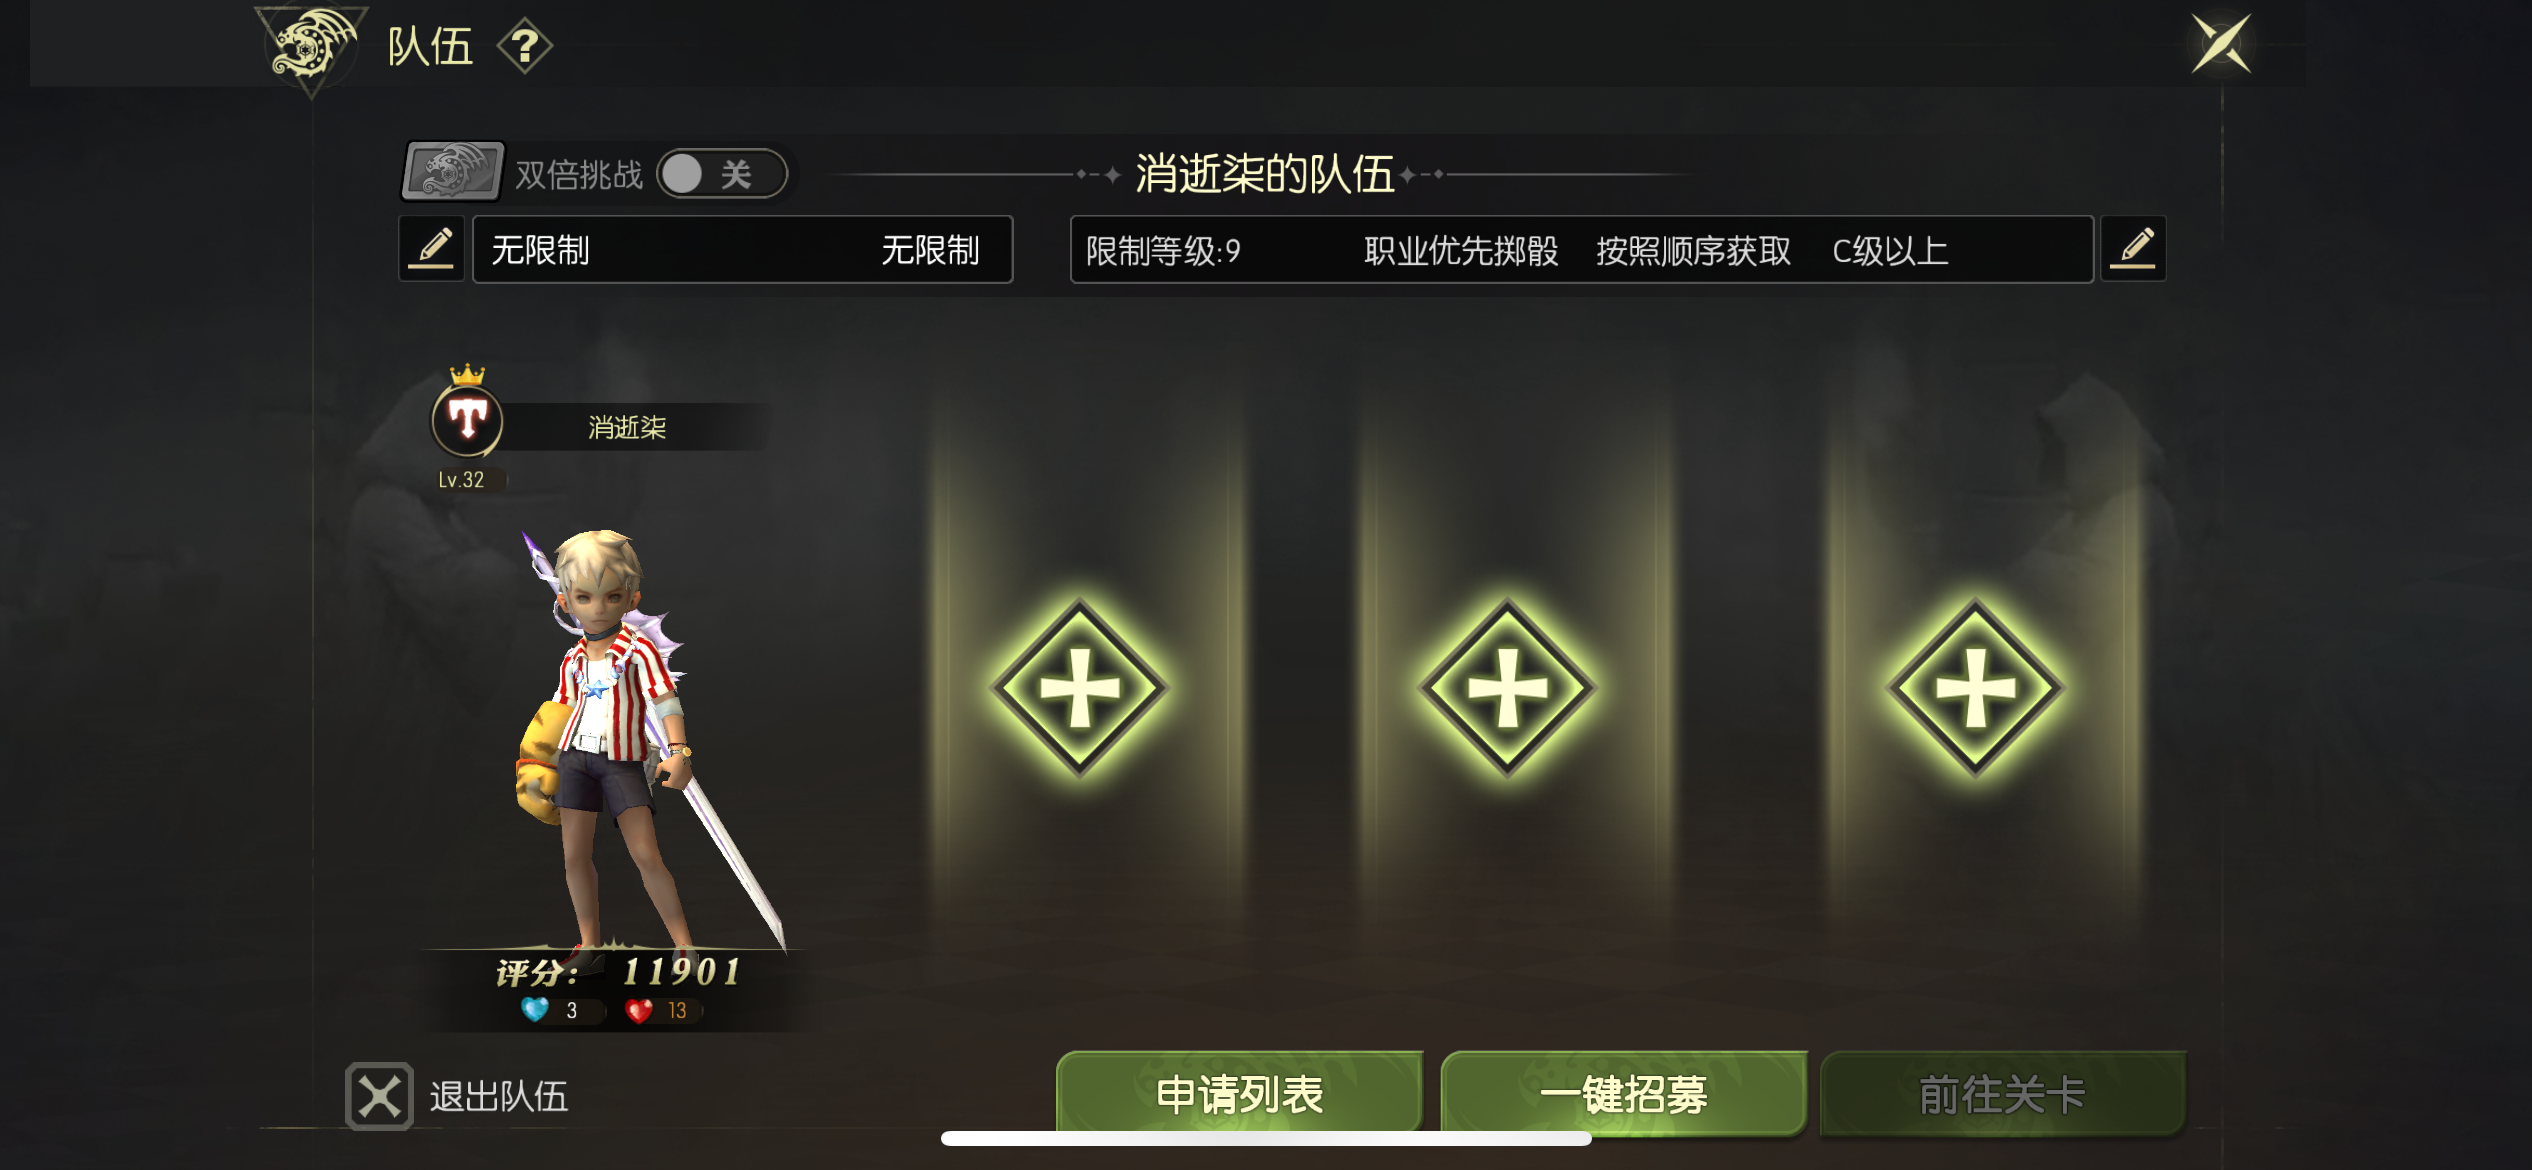Tap the leader class emblem with crown
This screenshot has height=1170, width=2532.
pos(467,415)
